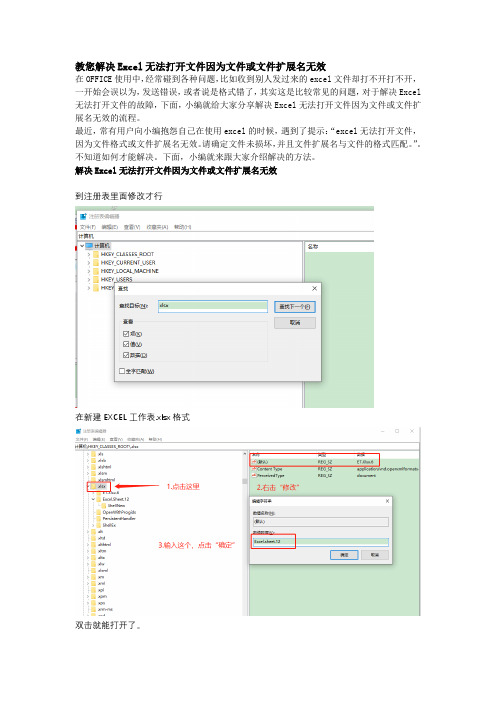Click the HKEY_CLASSES_ROOT\.xlsx address bar
The height and width of the screenshot is (702, 496).
click(247, 446)
